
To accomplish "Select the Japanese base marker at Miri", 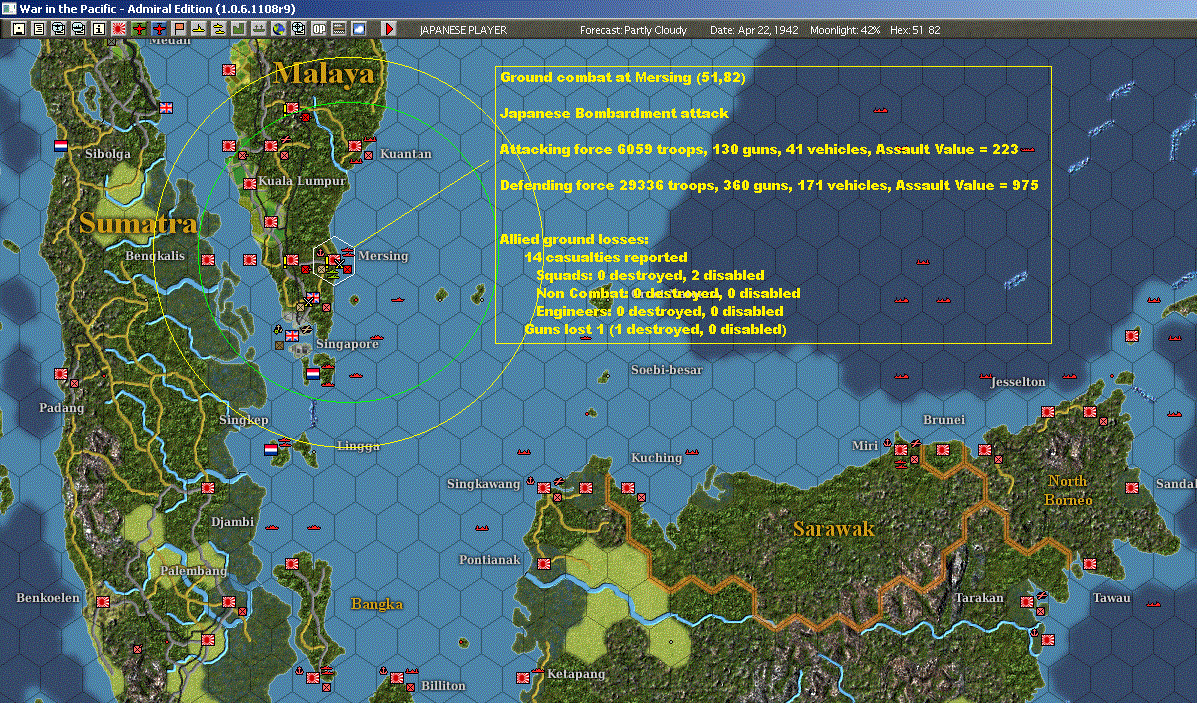I will (901, 450).
